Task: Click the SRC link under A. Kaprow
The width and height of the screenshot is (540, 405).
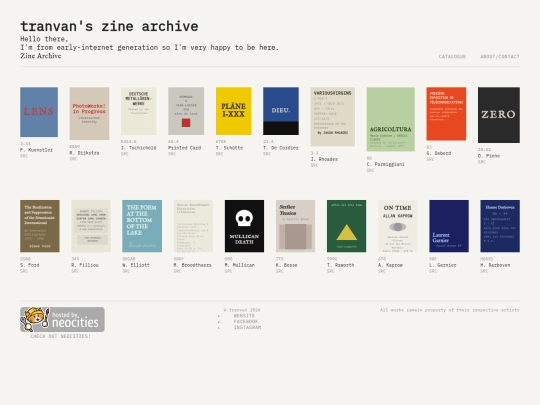Action: click(x=382, y=271)
